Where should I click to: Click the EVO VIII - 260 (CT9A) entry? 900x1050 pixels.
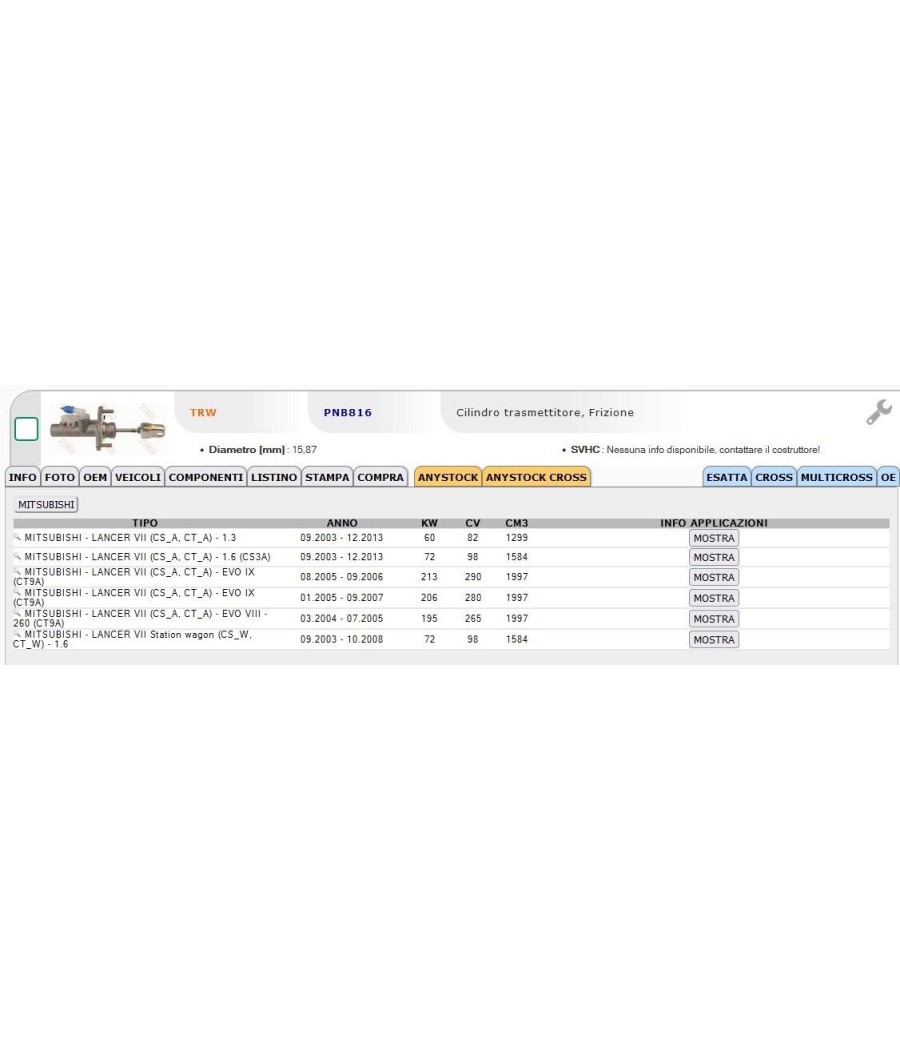click(x=140, y=618)
